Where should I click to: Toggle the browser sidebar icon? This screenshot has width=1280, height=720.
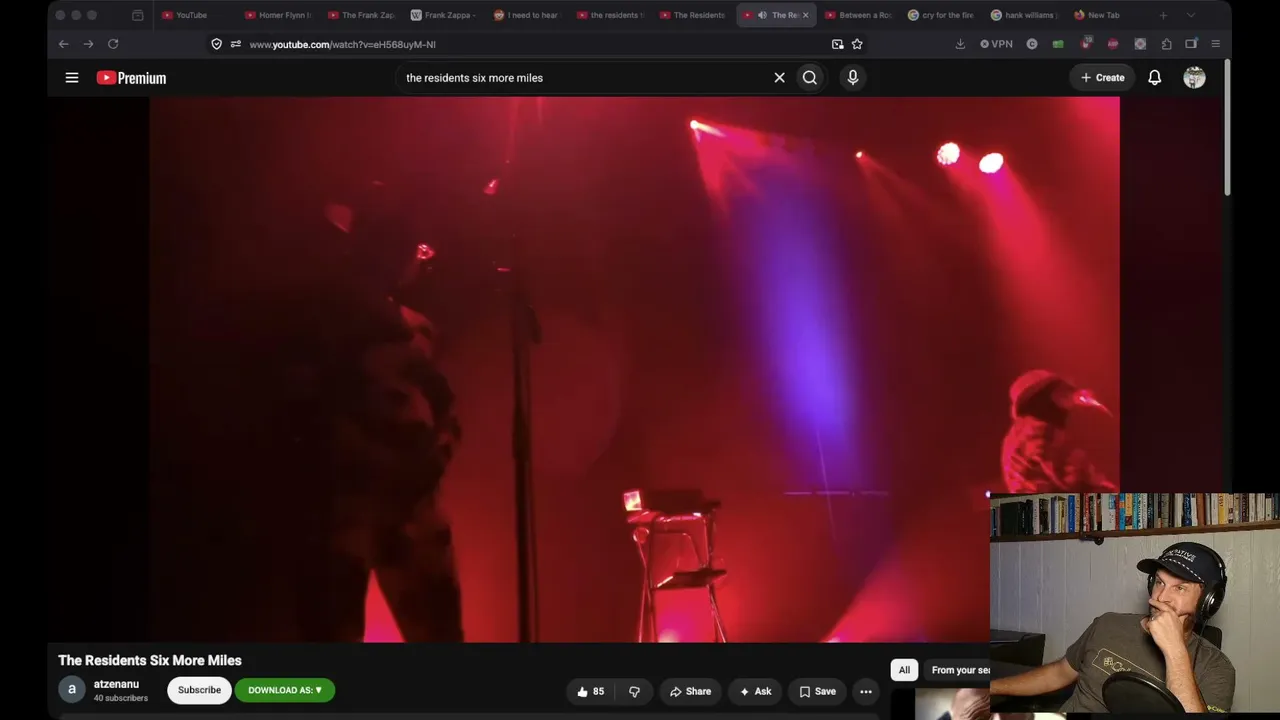click(x=1191, y=44)
